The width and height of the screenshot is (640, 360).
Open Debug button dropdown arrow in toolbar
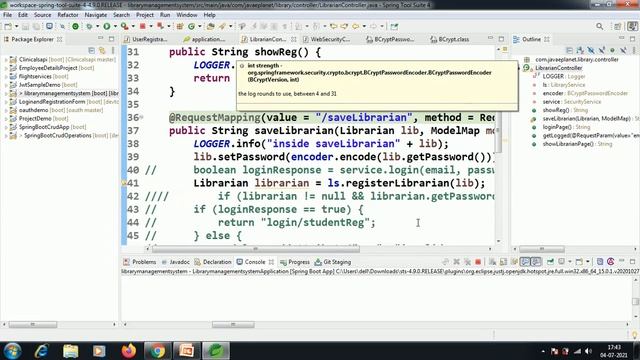[98, 27]
